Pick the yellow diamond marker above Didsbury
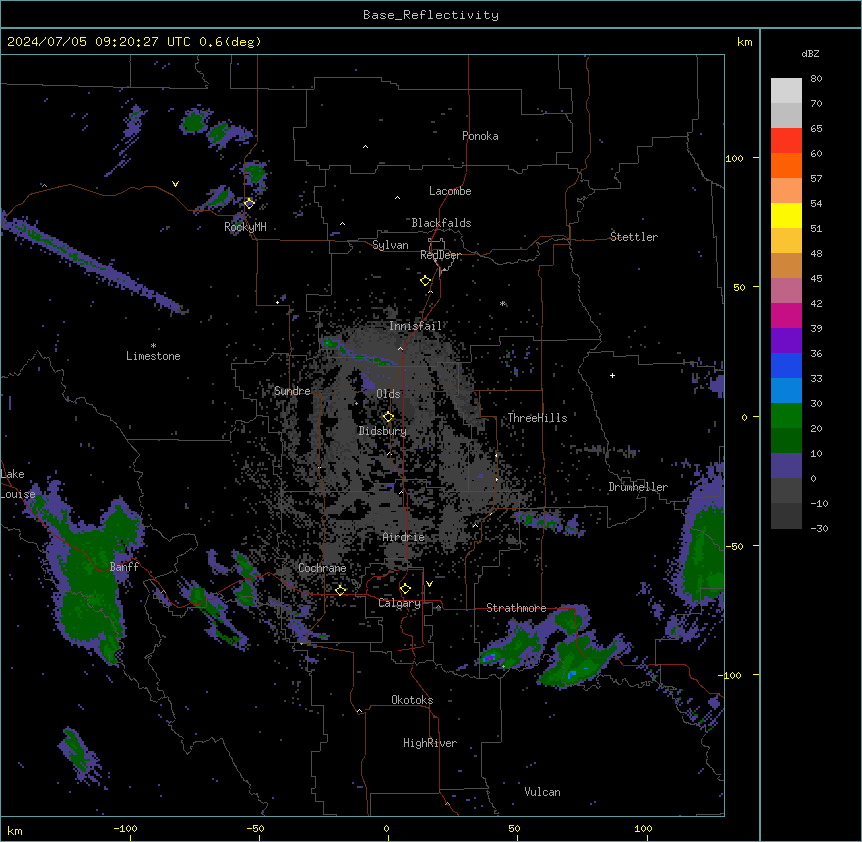Viewport: 862px width, 842px height. [x=388, y=417]
